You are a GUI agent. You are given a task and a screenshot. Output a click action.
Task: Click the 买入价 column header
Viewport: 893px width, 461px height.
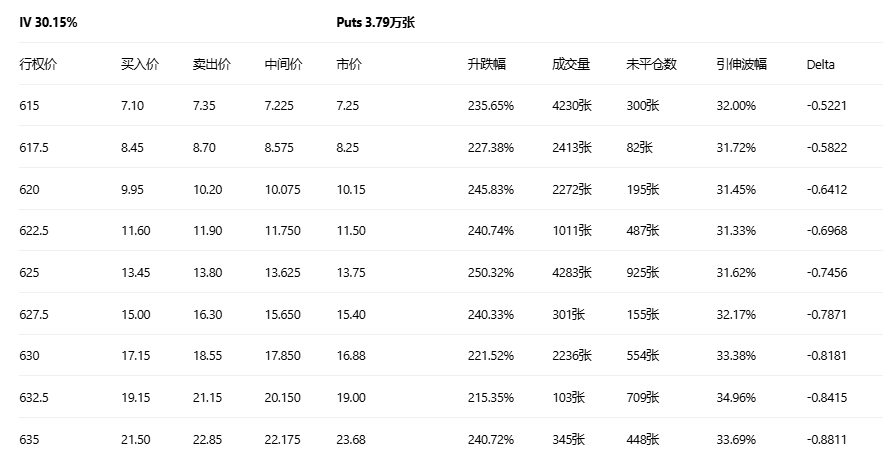click(x=139, y=65)
